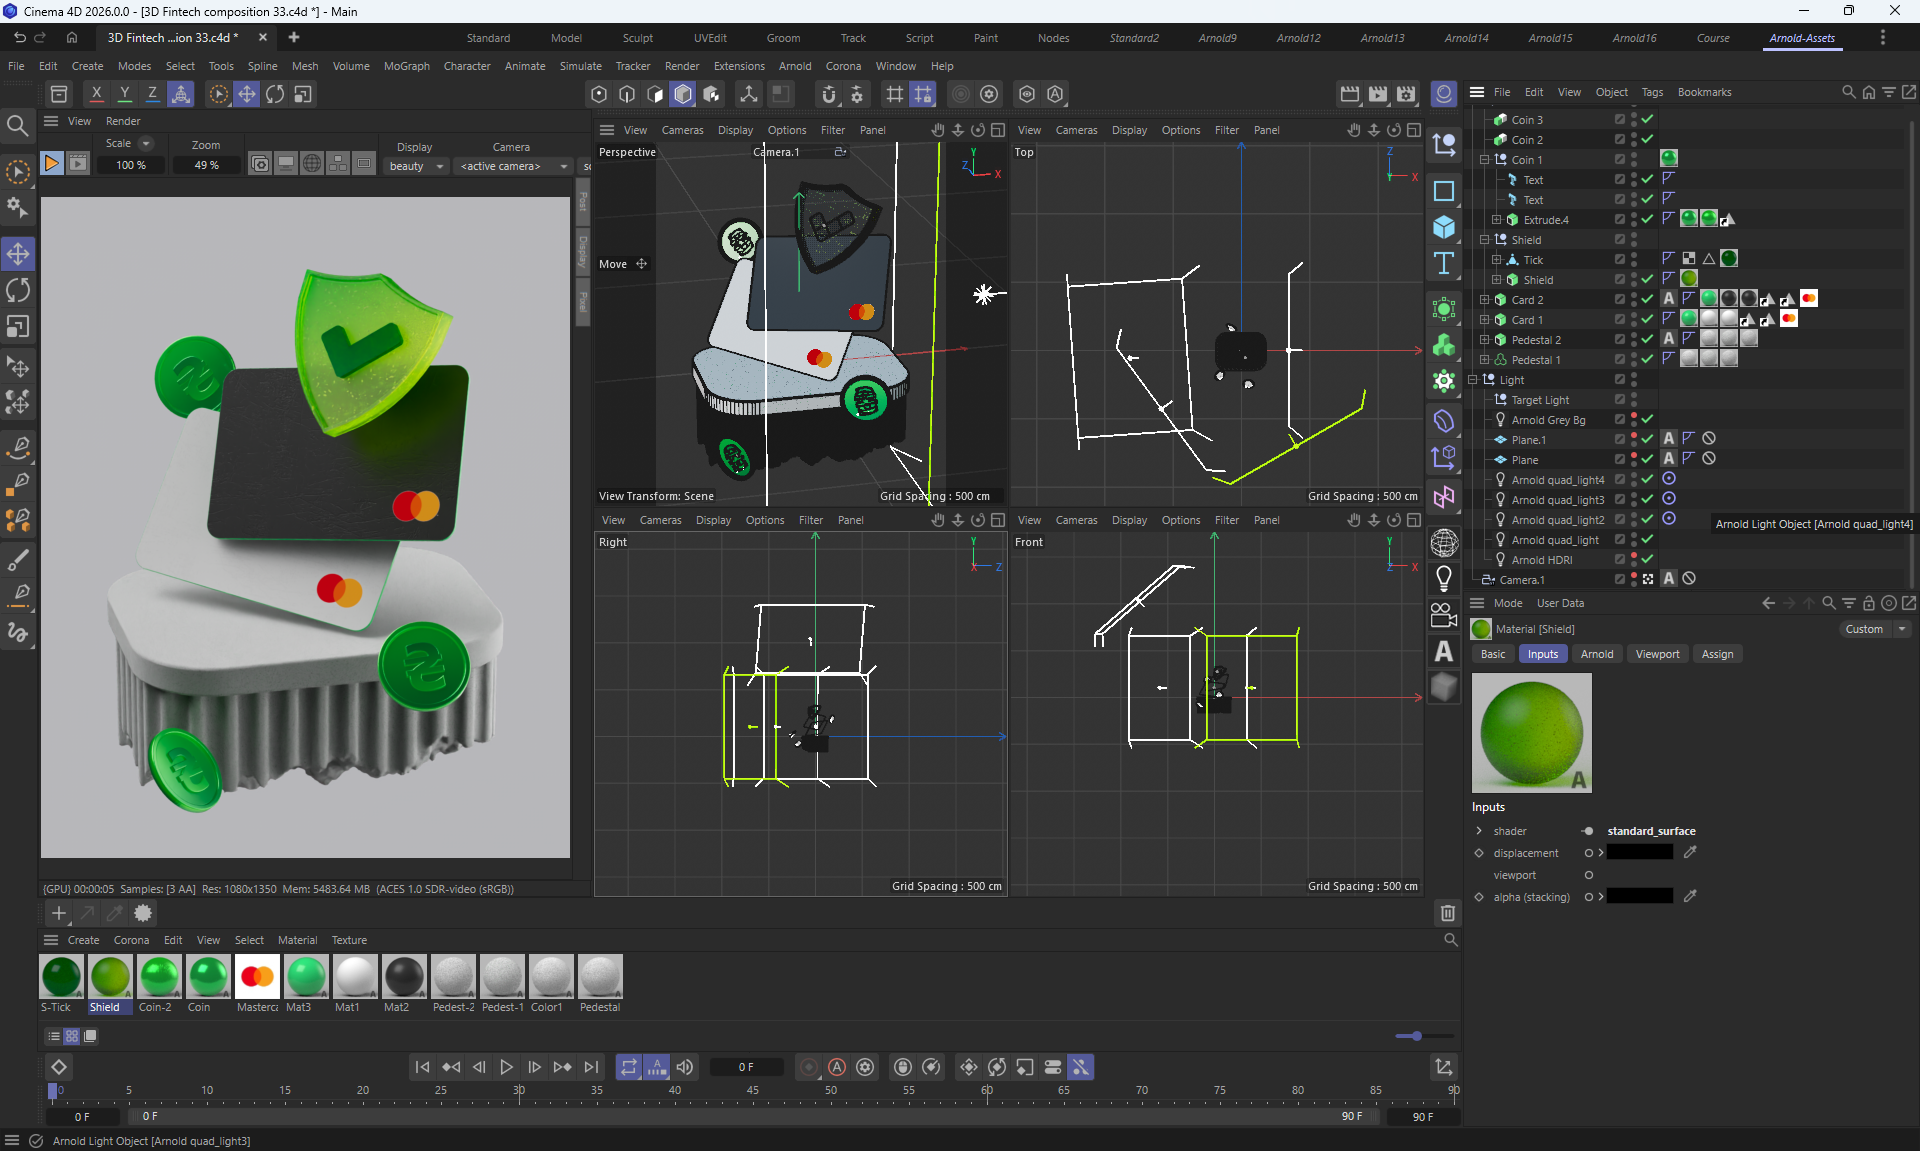Start IPR render with orange play icon
The height and width of the screenshot is (1151, 1920).
(51, 163)
